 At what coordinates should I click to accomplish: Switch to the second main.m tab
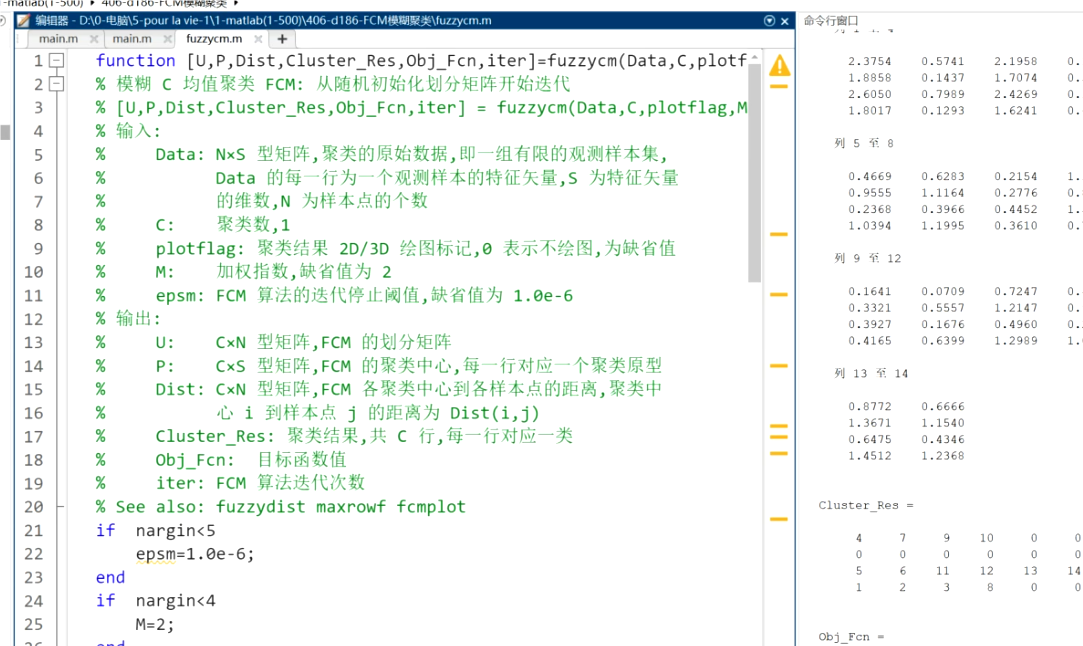[x=132, y=39]
